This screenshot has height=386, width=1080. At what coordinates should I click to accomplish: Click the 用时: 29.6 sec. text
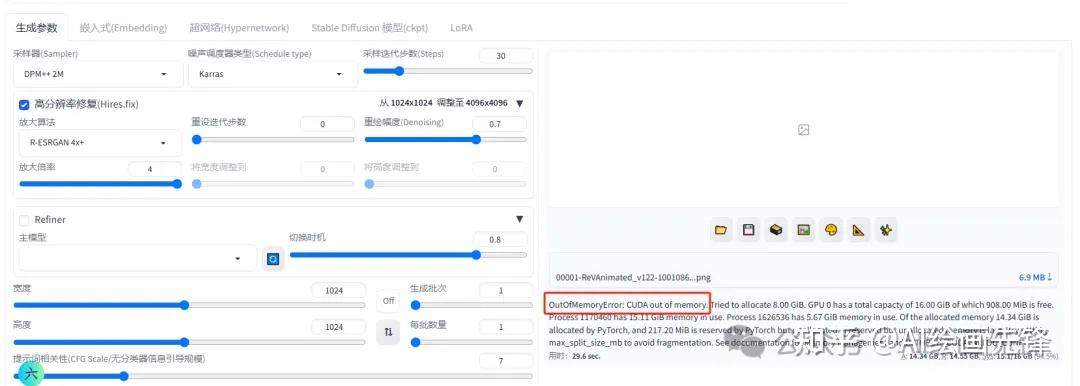(x=574, y=356)
